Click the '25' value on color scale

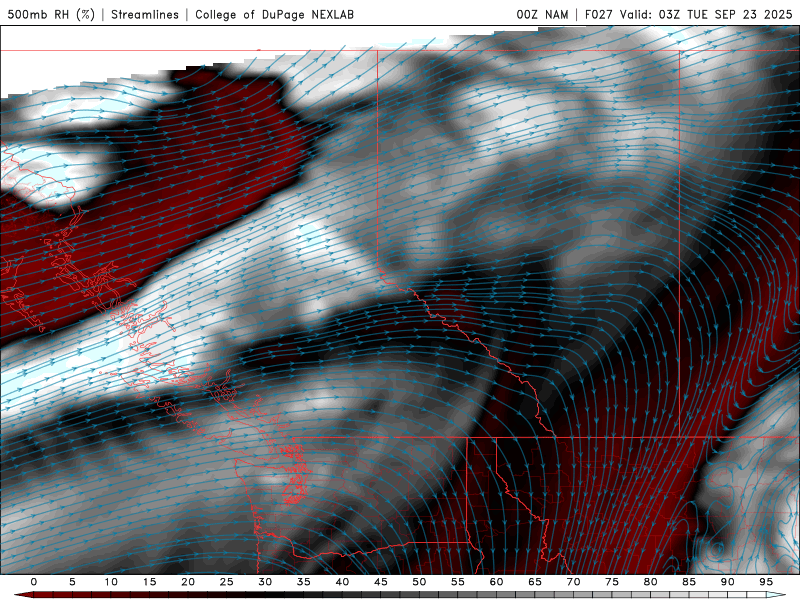(x=227, y=582)
